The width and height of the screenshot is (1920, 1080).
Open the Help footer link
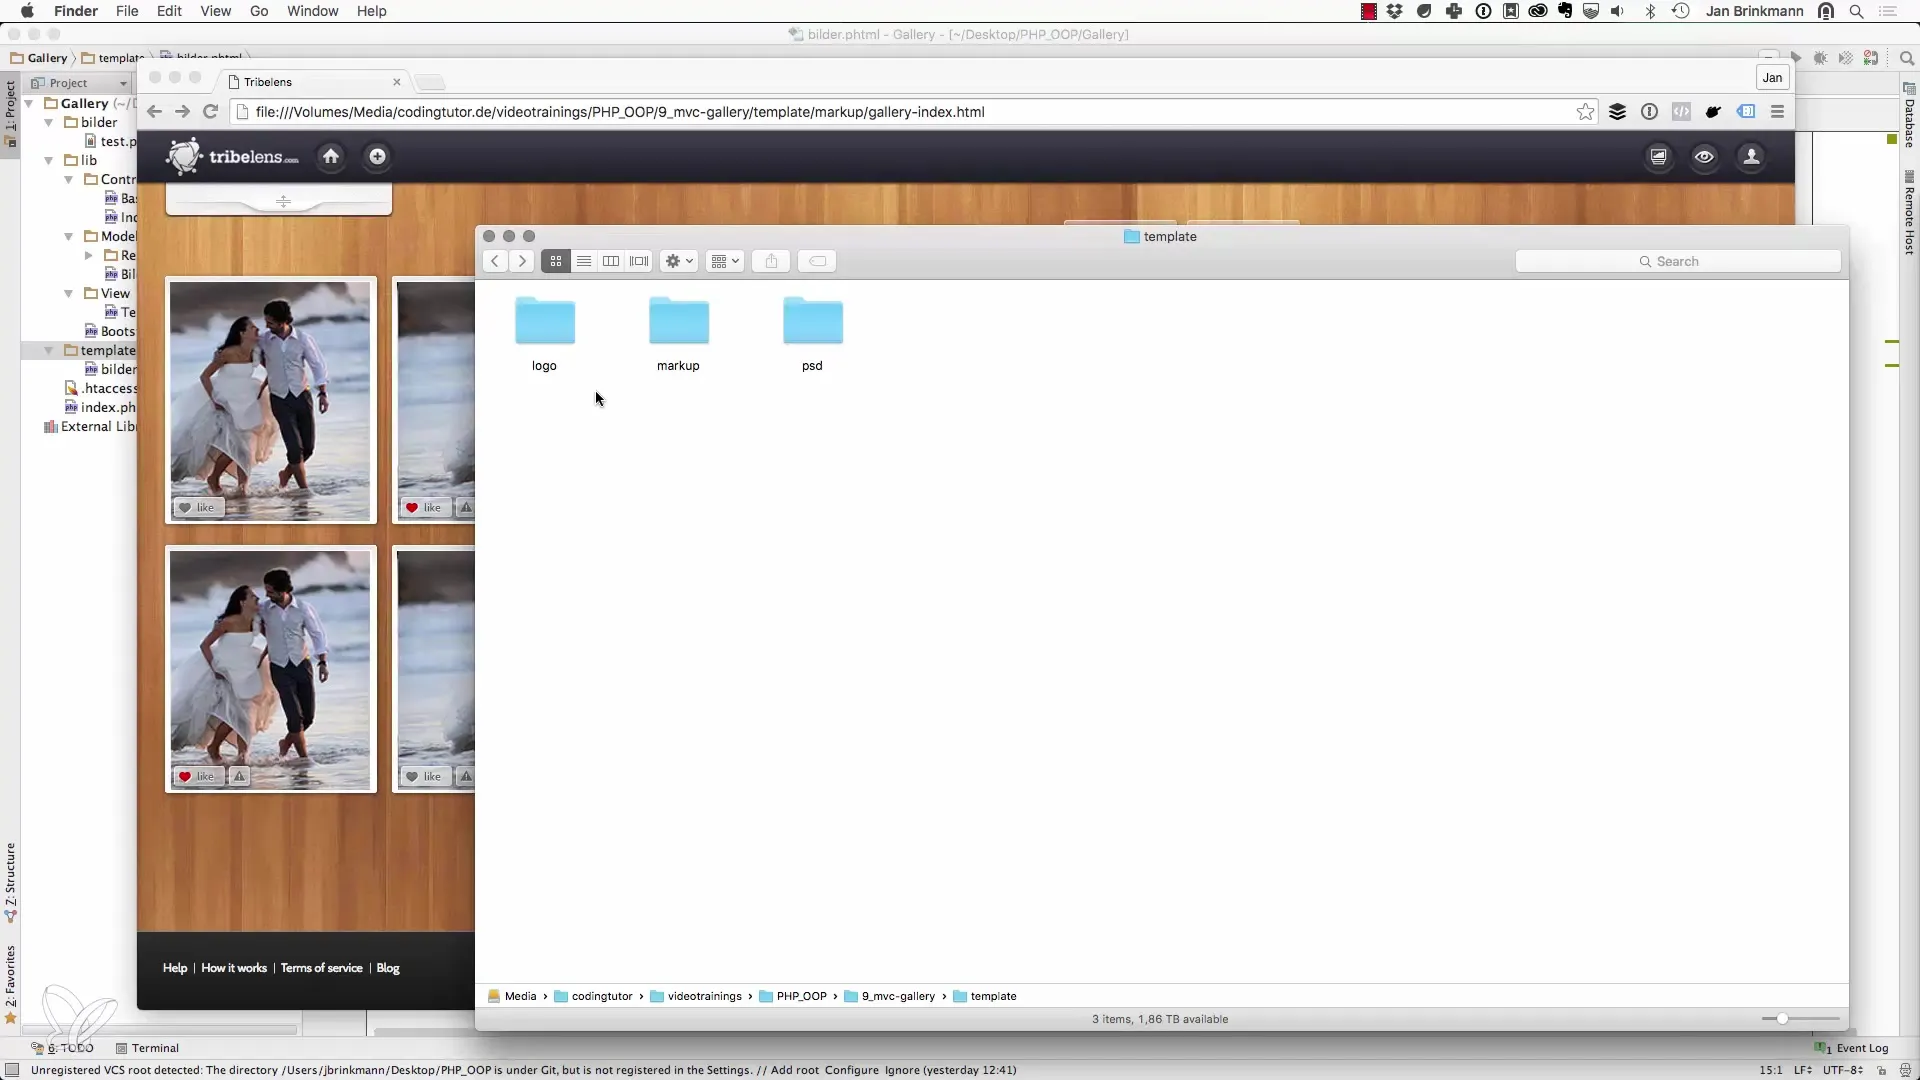pos(175,968)
